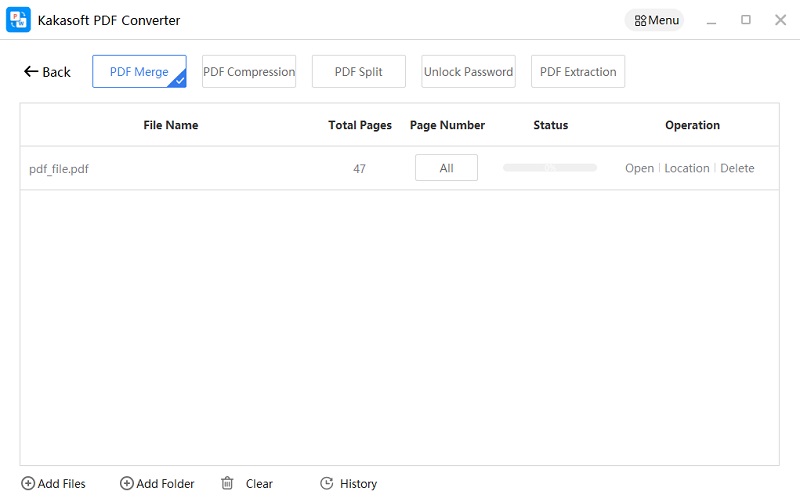Click the Clear trash button
The image size is (800, 502).
(247, 483)
